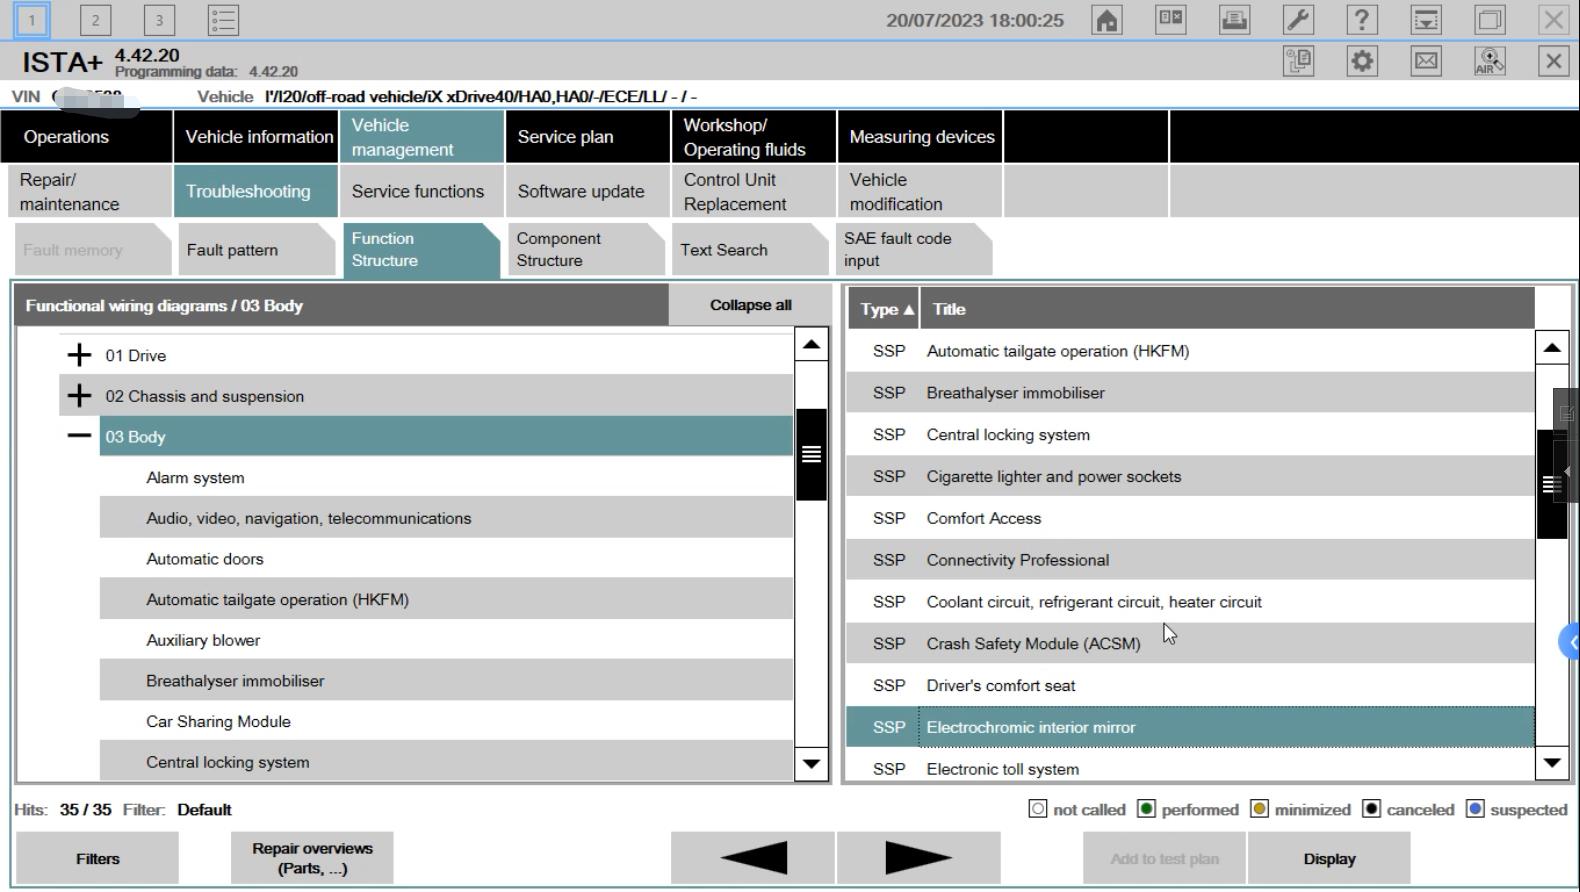Select Comfort Access SSP row
Image resolution: width=1580 pixels, height=892 pixels.
pos(1190,518)
